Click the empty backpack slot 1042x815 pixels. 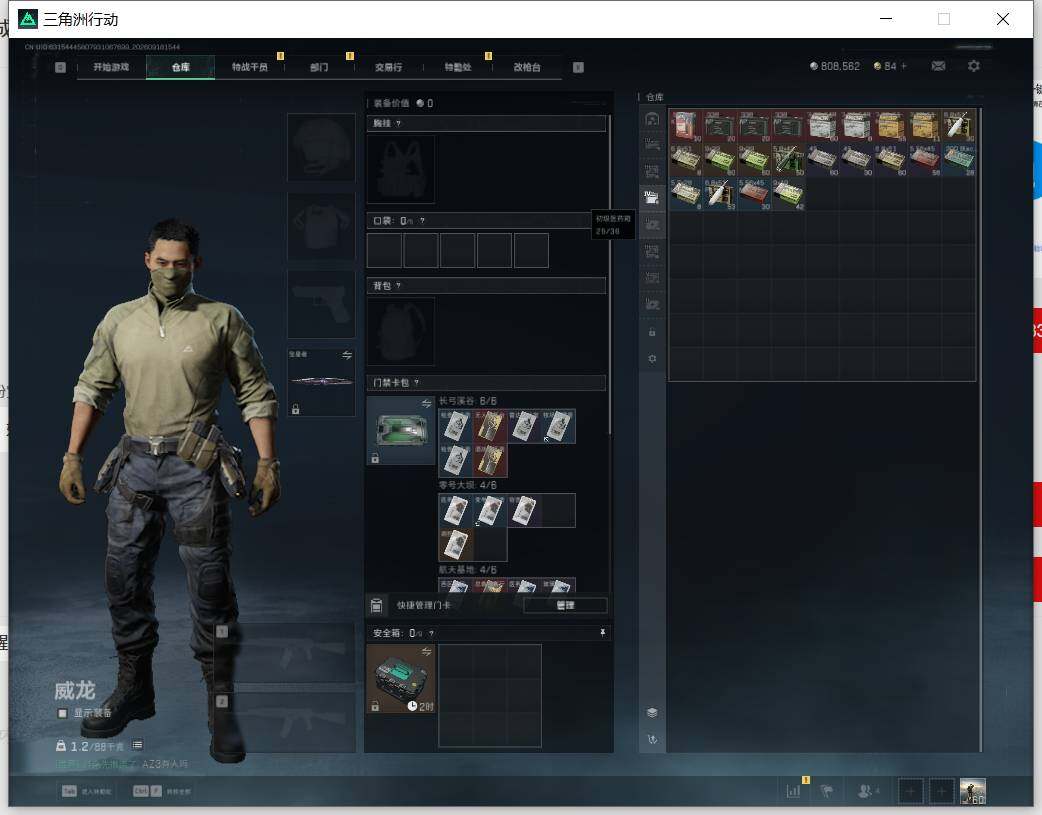point(401,331)
